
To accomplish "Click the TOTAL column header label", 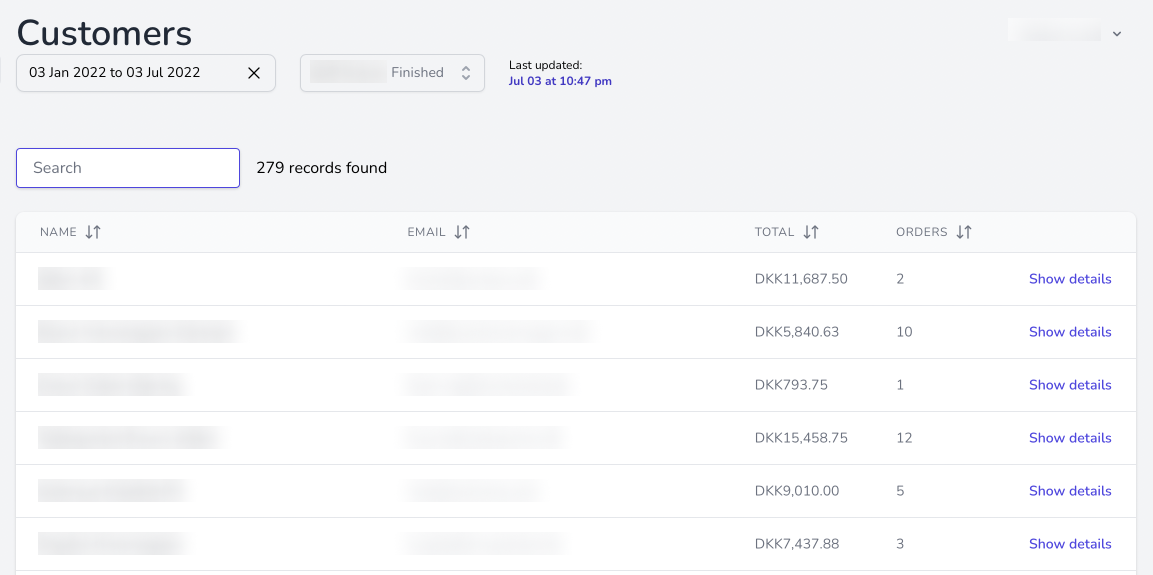I will (x=774, y=232).
